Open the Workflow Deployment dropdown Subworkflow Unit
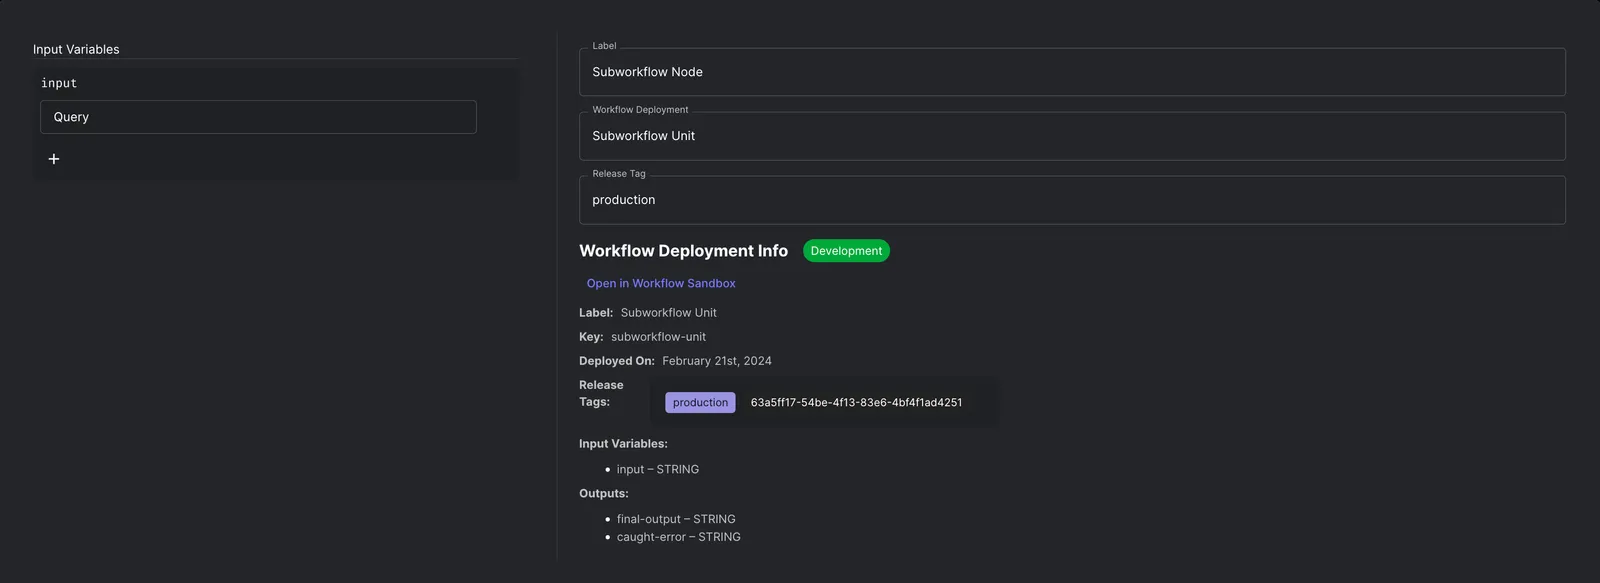This screenshot has width=1600, height=583. [1072, 136]
